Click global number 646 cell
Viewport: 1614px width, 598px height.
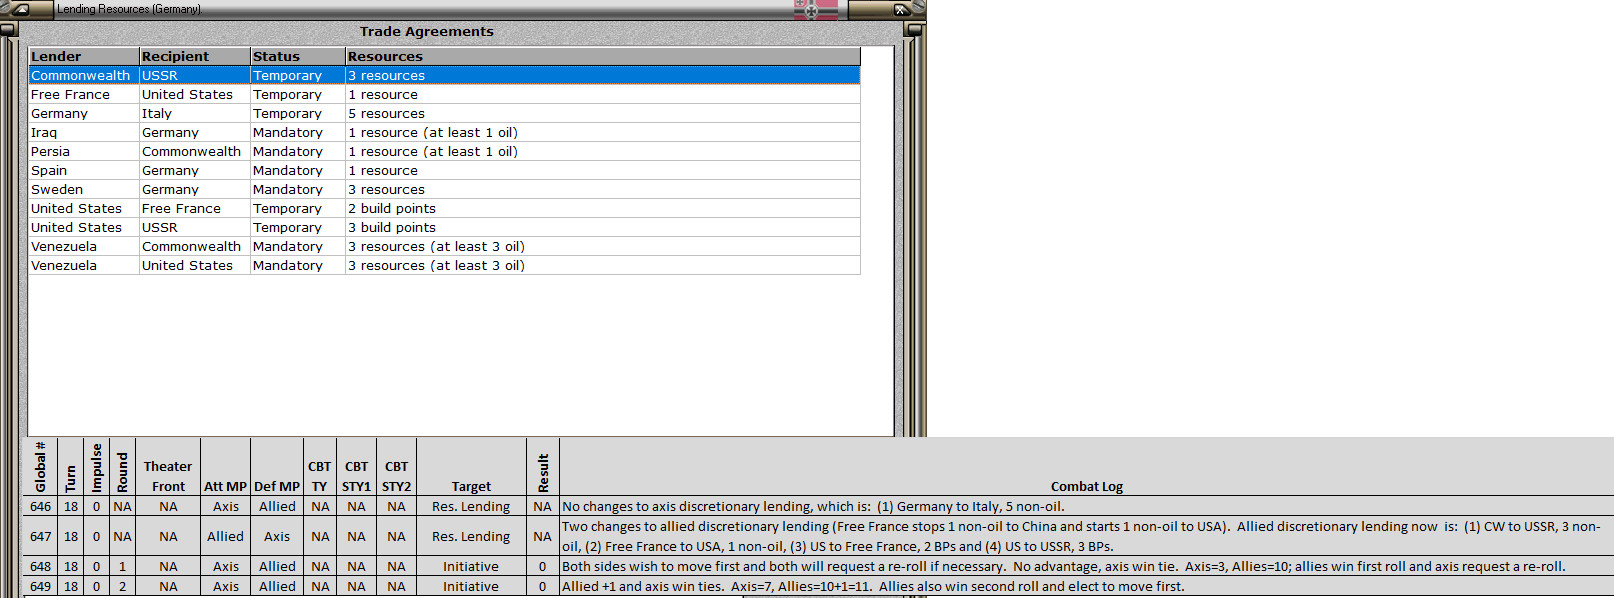40,506
